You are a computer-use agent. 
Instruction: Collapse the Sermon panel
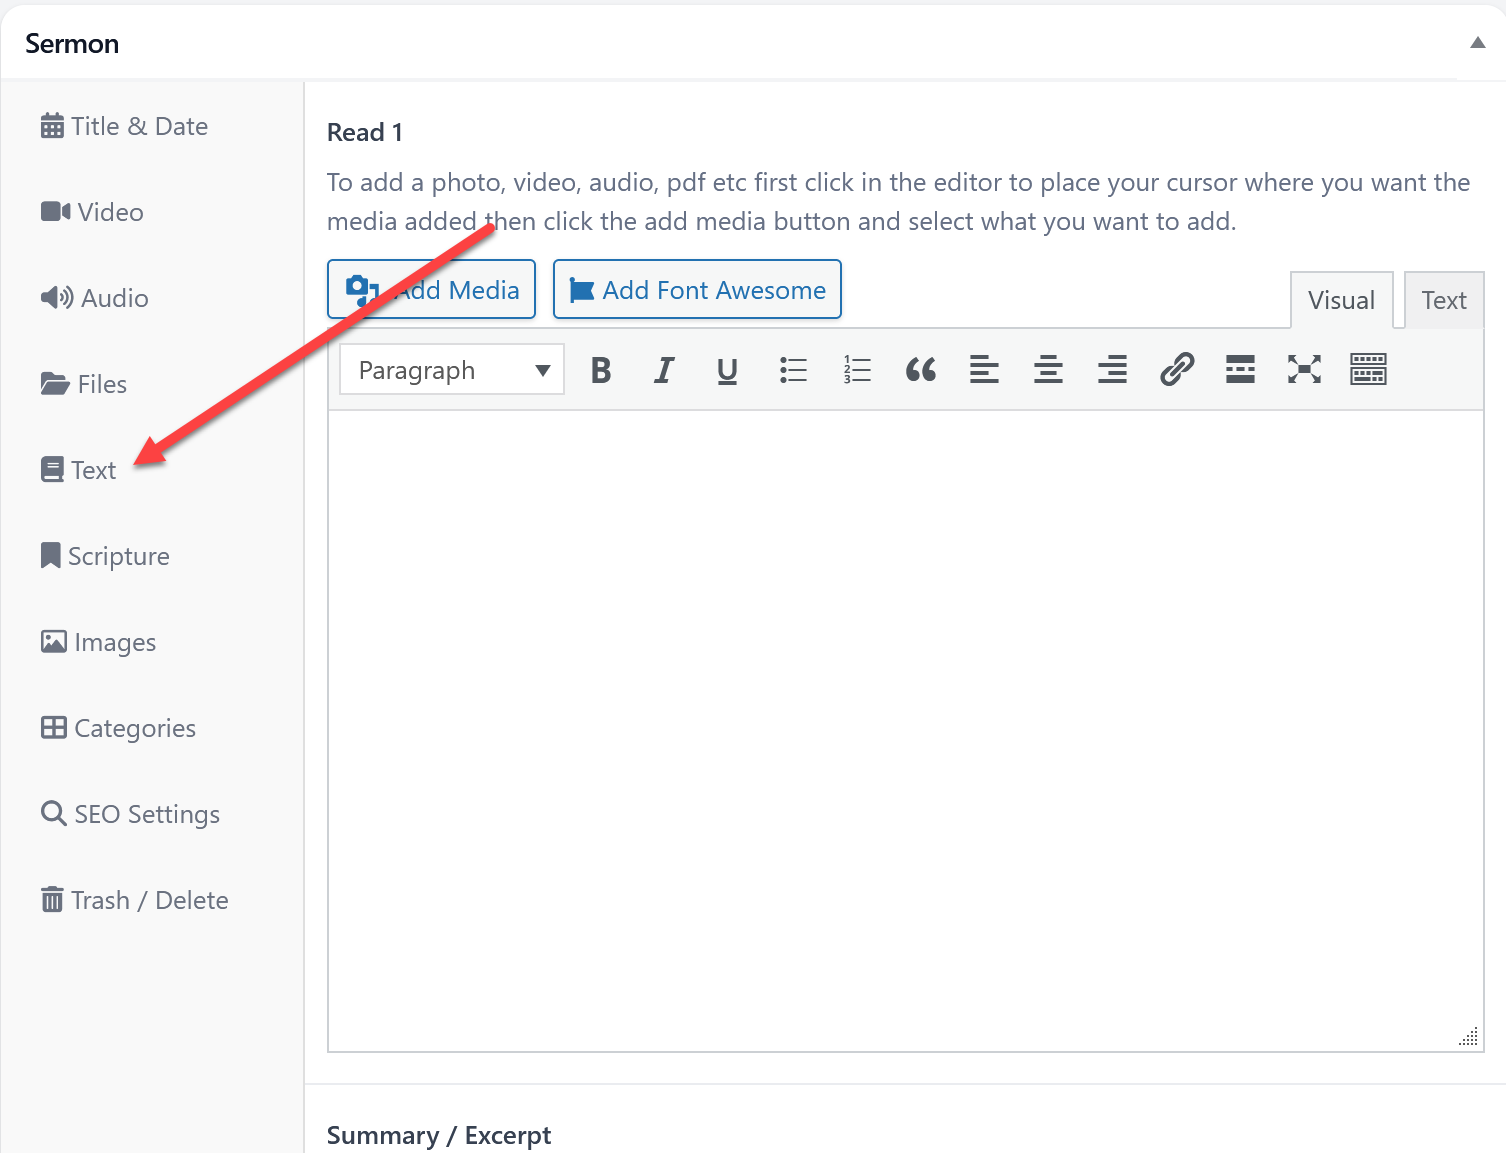[1477, 43]
